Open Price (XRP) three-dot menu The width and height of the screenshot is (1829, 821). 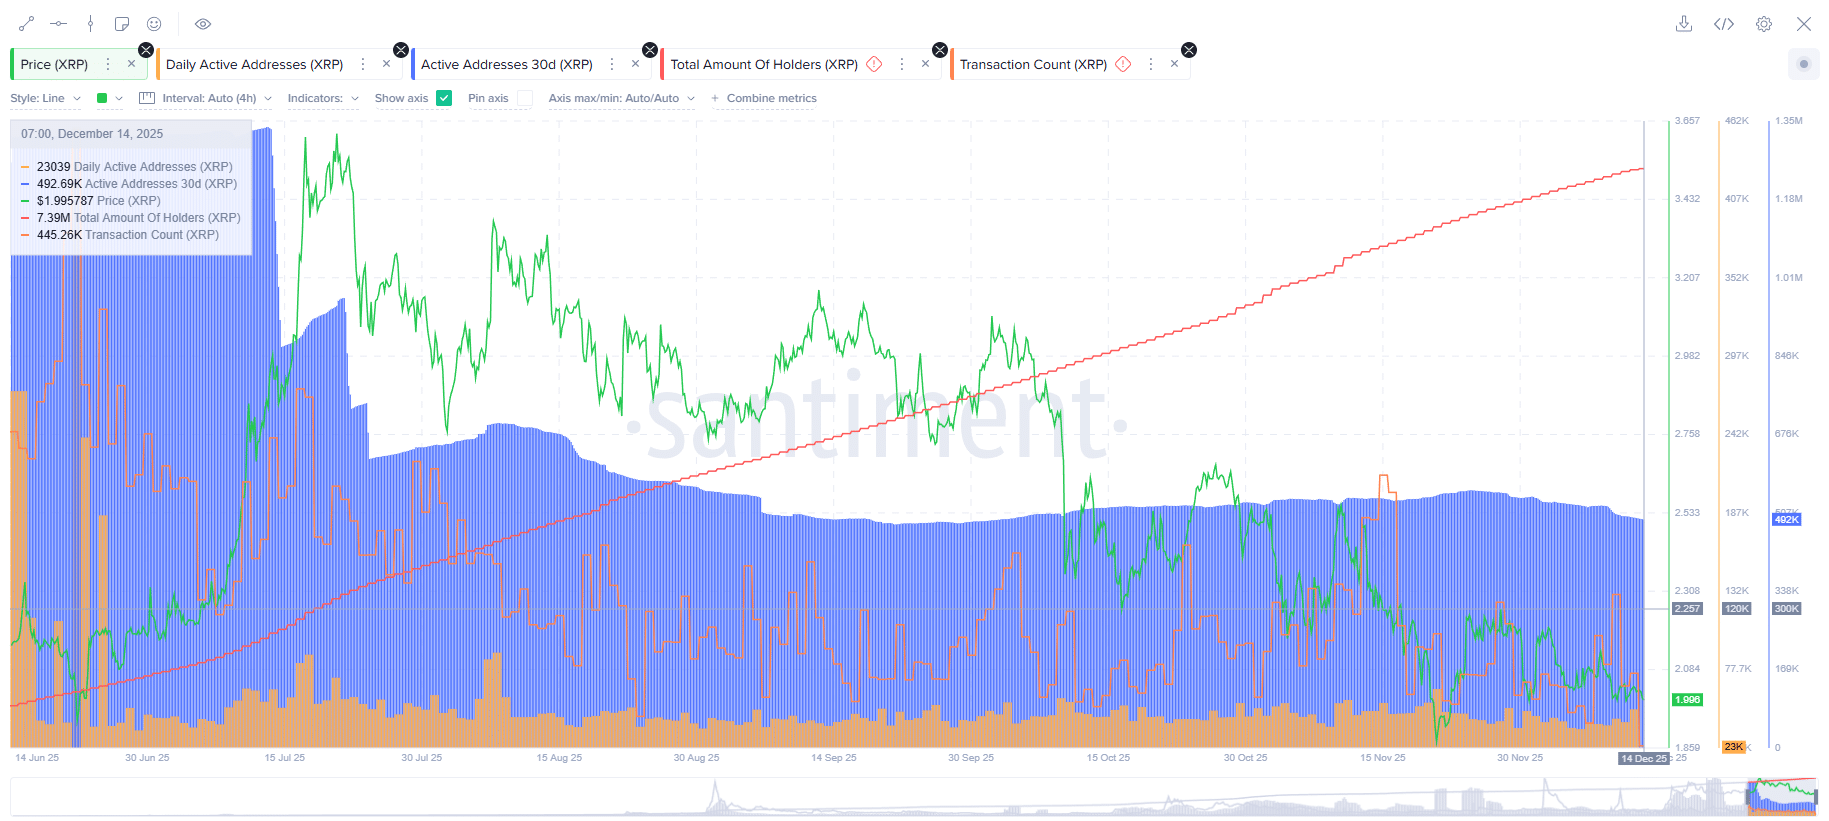pyautogui.click(x=108, y=64)
